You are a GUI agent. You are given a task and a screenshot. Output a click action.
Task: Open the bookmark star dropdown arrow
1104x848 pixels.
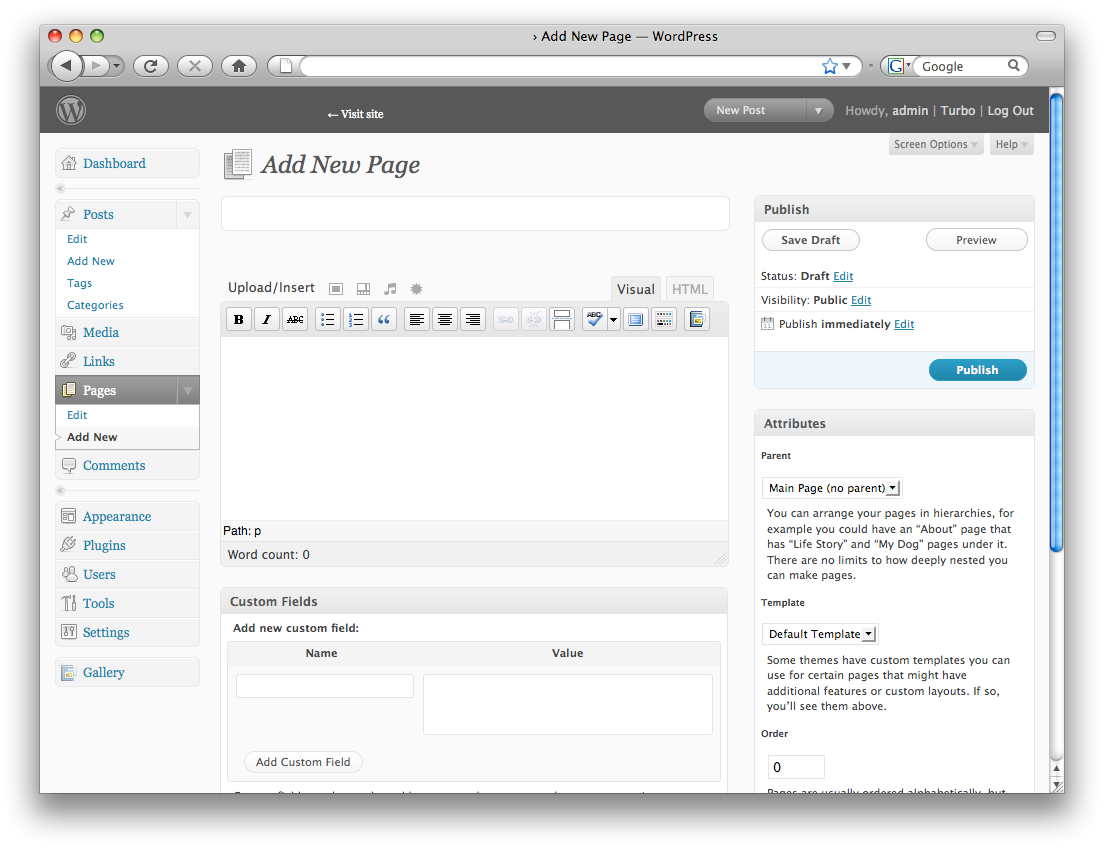point(847,66)
